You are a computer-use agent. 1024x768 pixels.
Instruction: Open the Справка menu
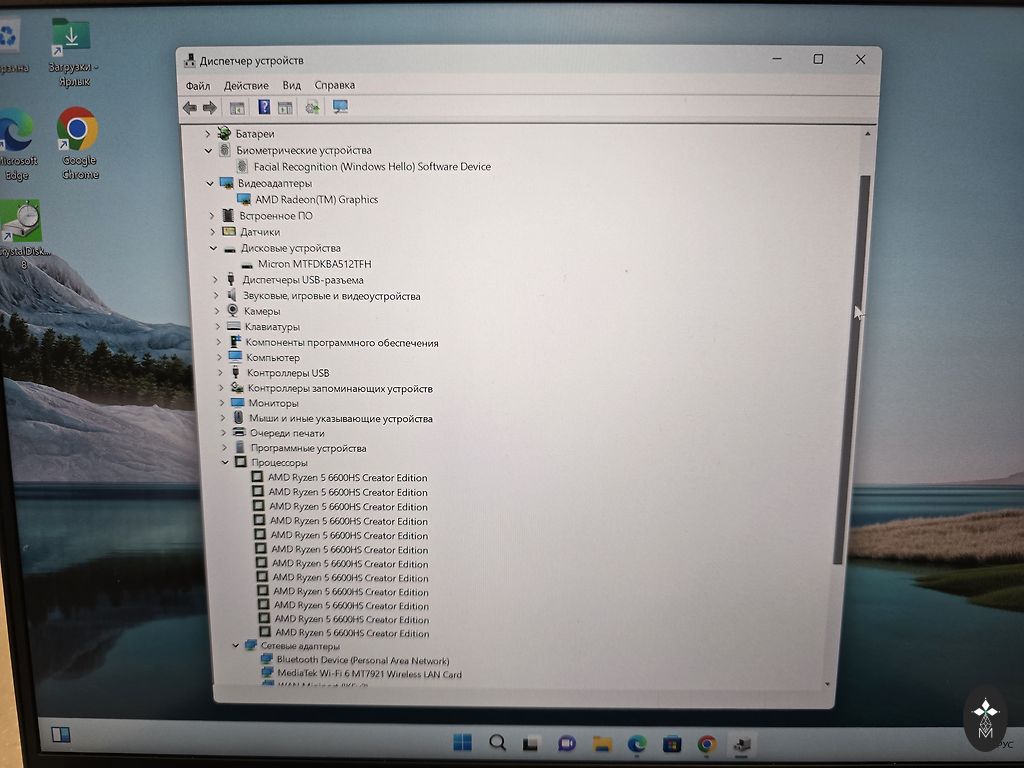(334, 86)
